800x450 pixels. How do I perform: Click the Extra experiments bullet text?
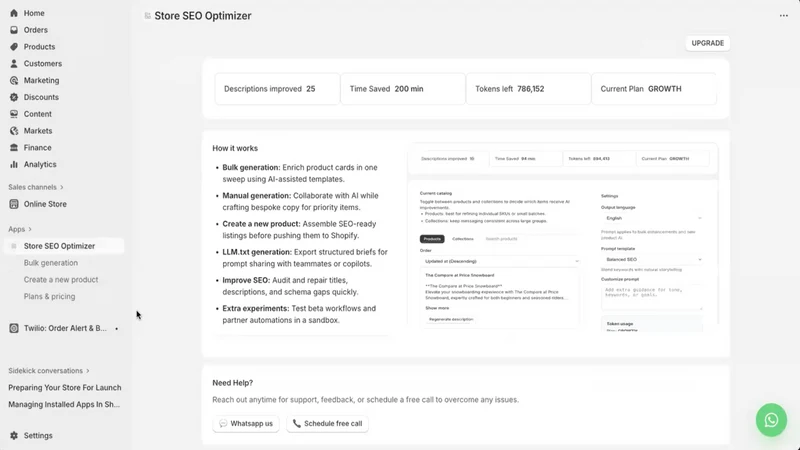(299, 314)
